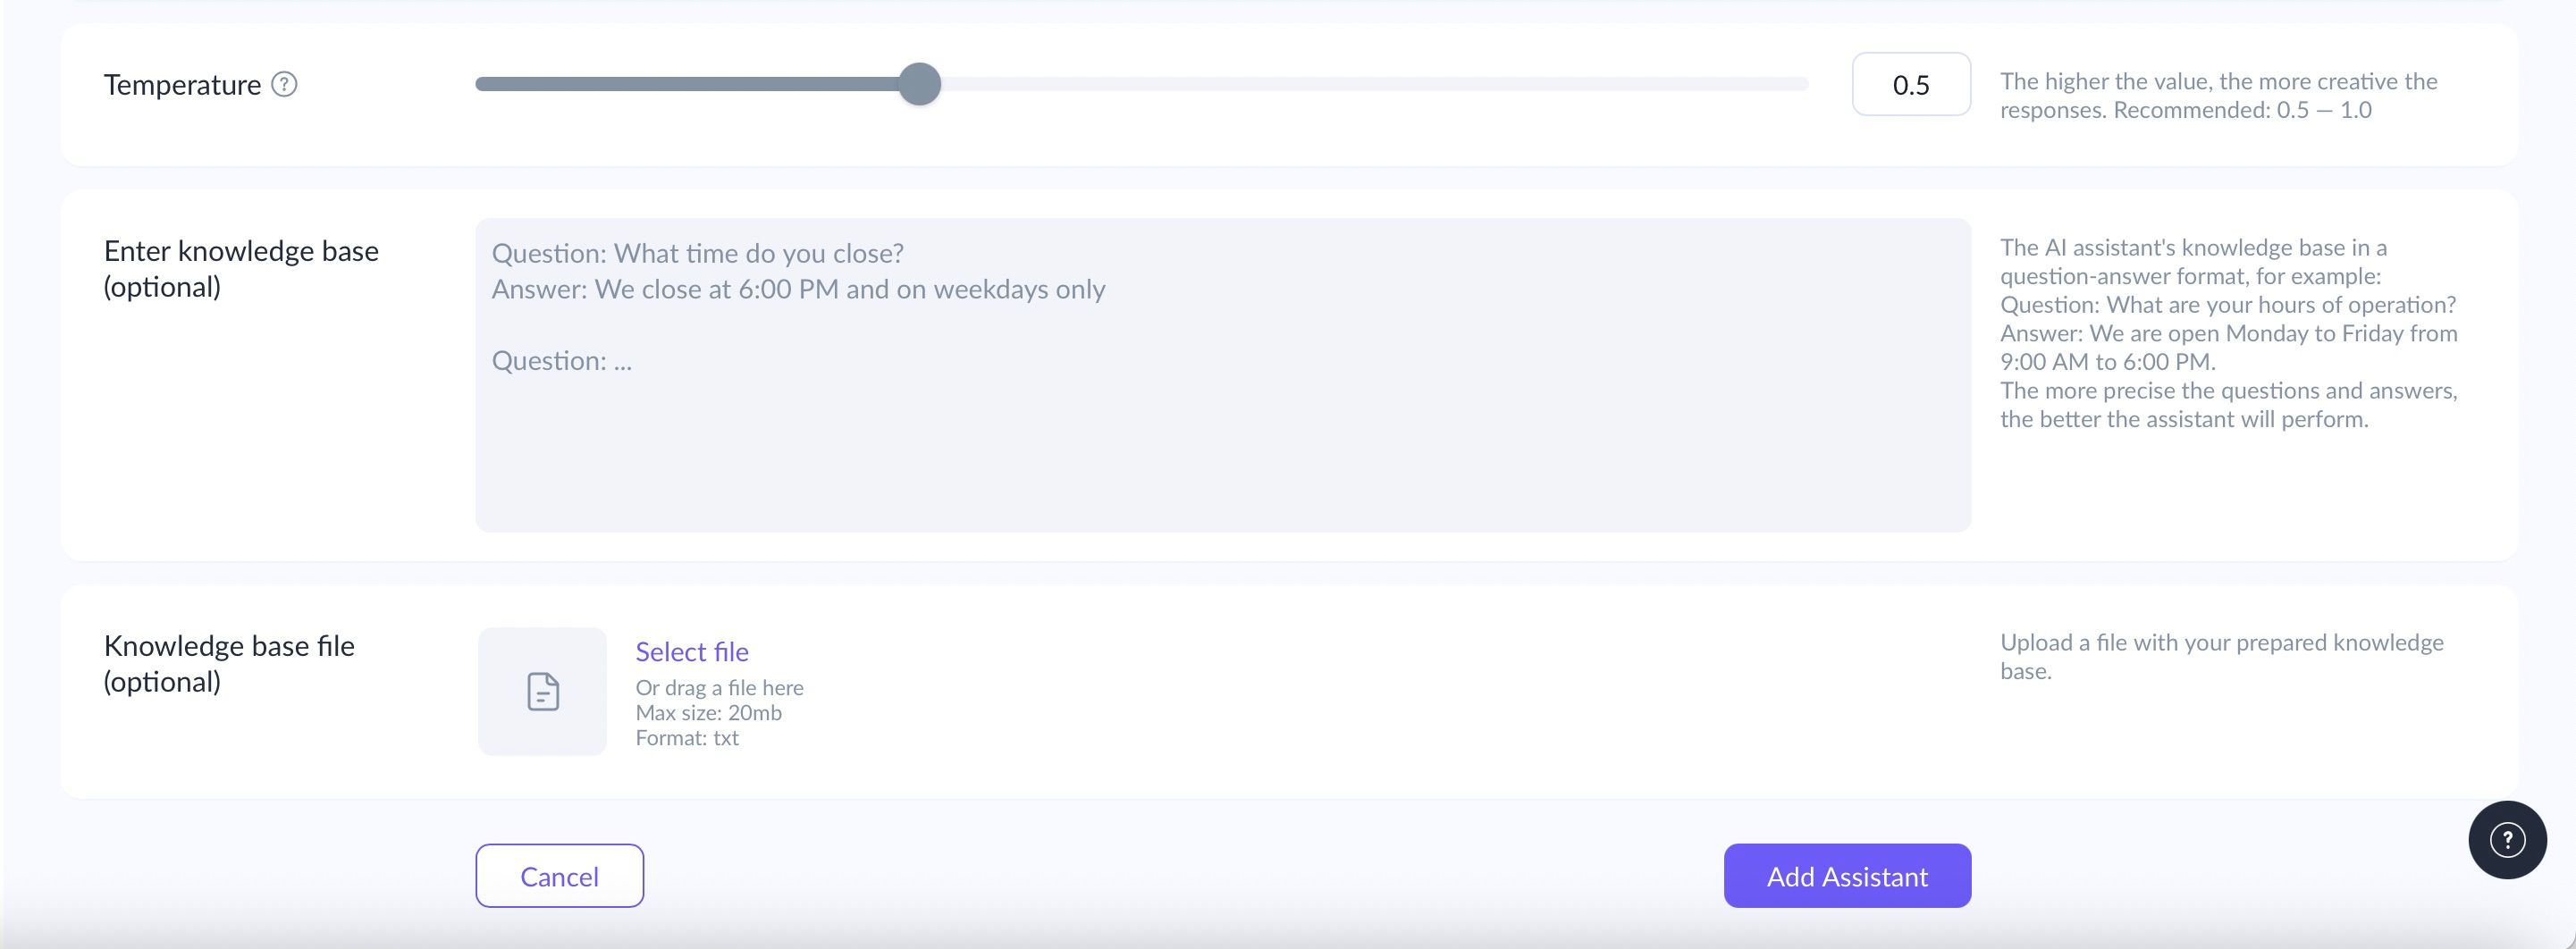Click the "Or drag a file here" text

point(719,688)
